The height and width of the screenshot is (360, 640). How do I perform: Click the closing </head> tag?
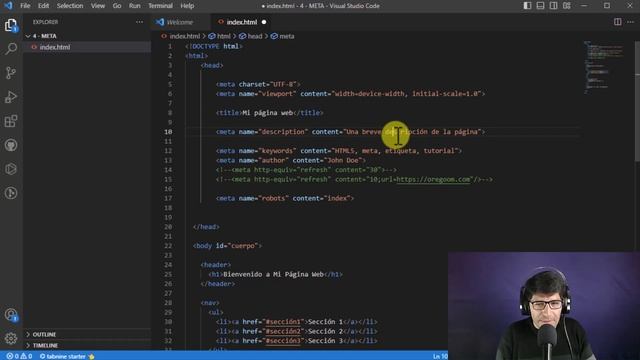click(x=206, y=227)
